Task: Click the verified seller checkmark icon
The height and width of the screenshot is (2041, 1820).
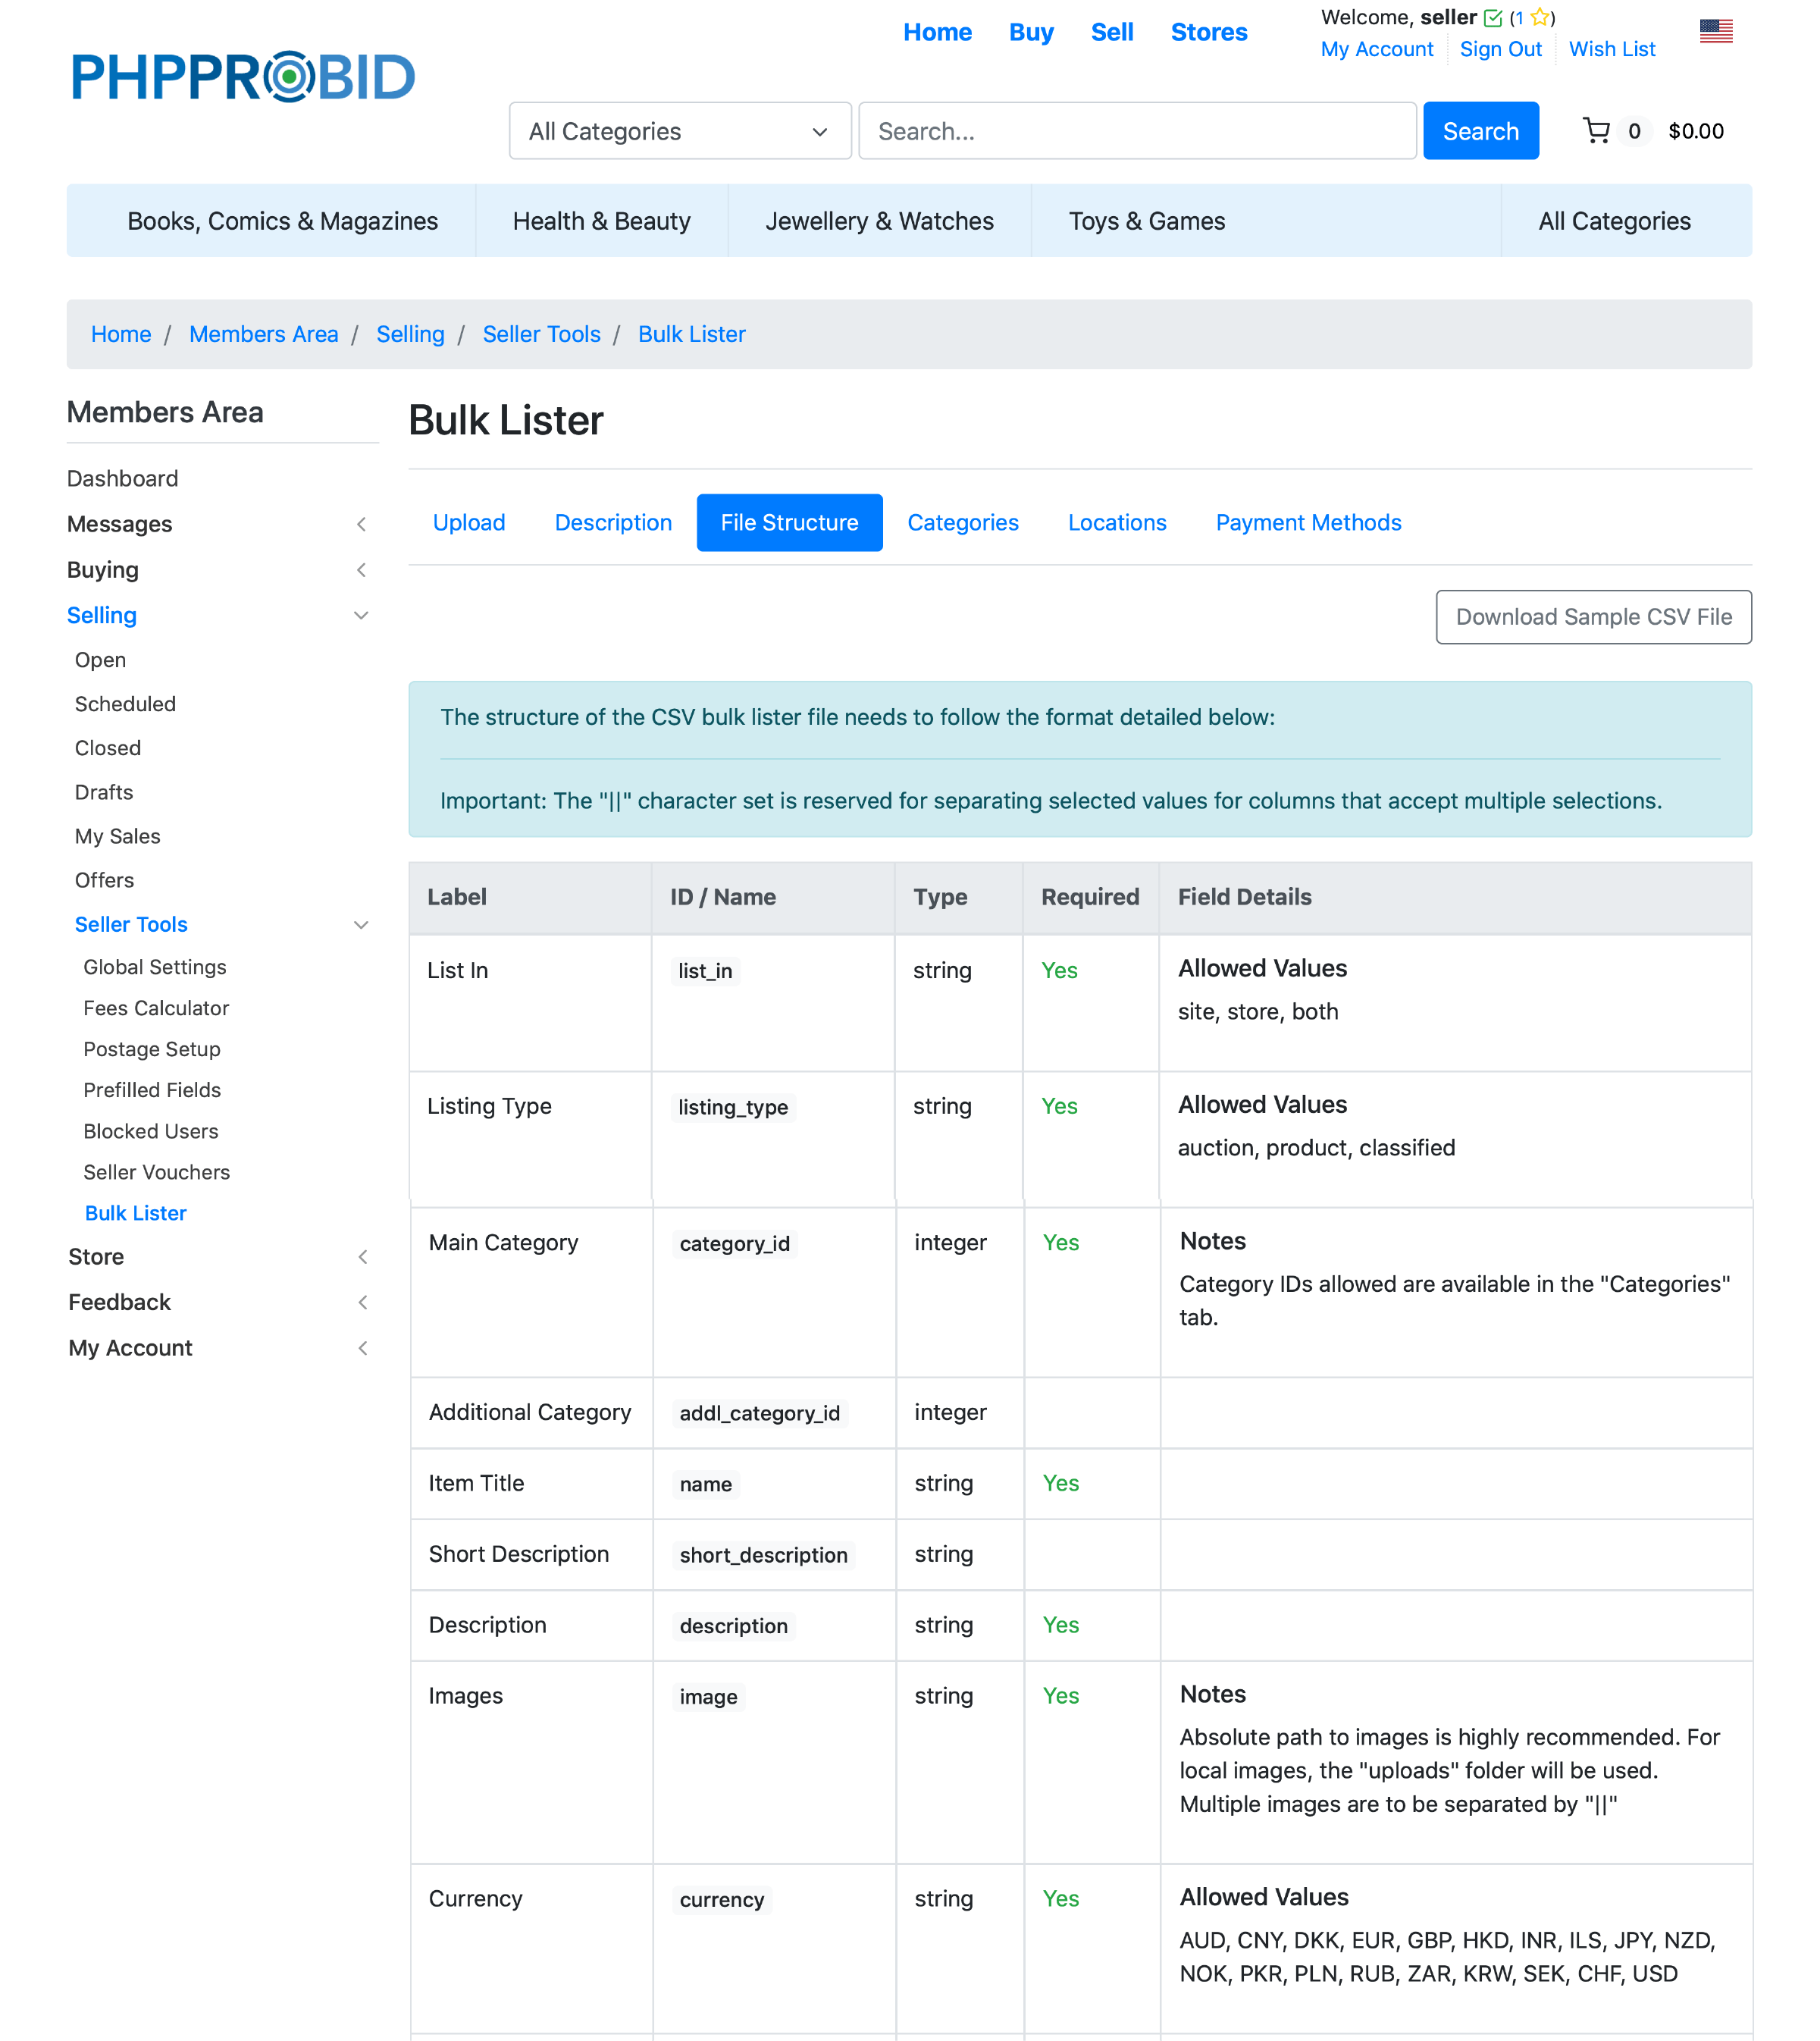Action: [1493, 18]
